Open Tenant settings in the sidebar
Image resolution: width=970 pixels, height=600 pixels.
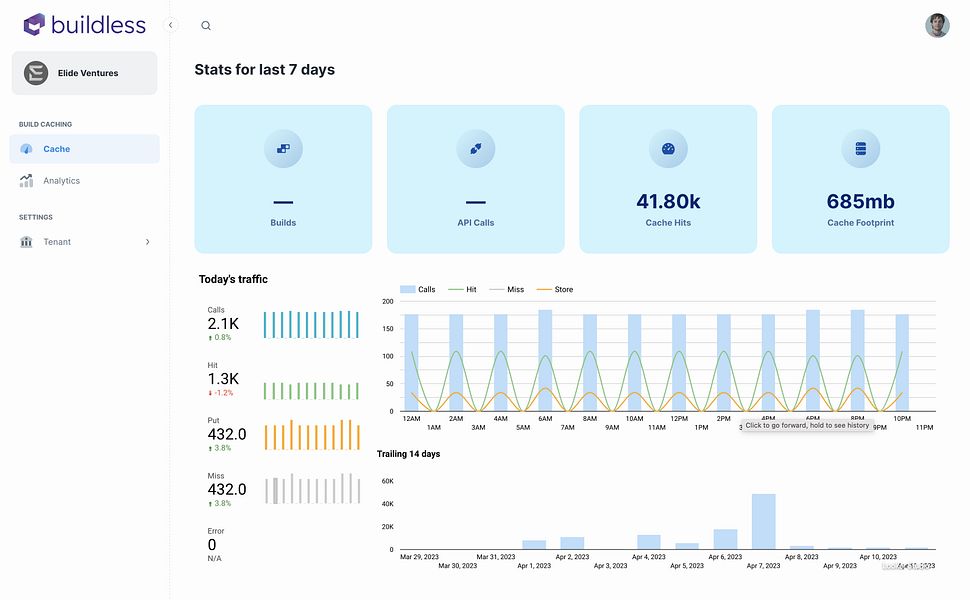84,242
